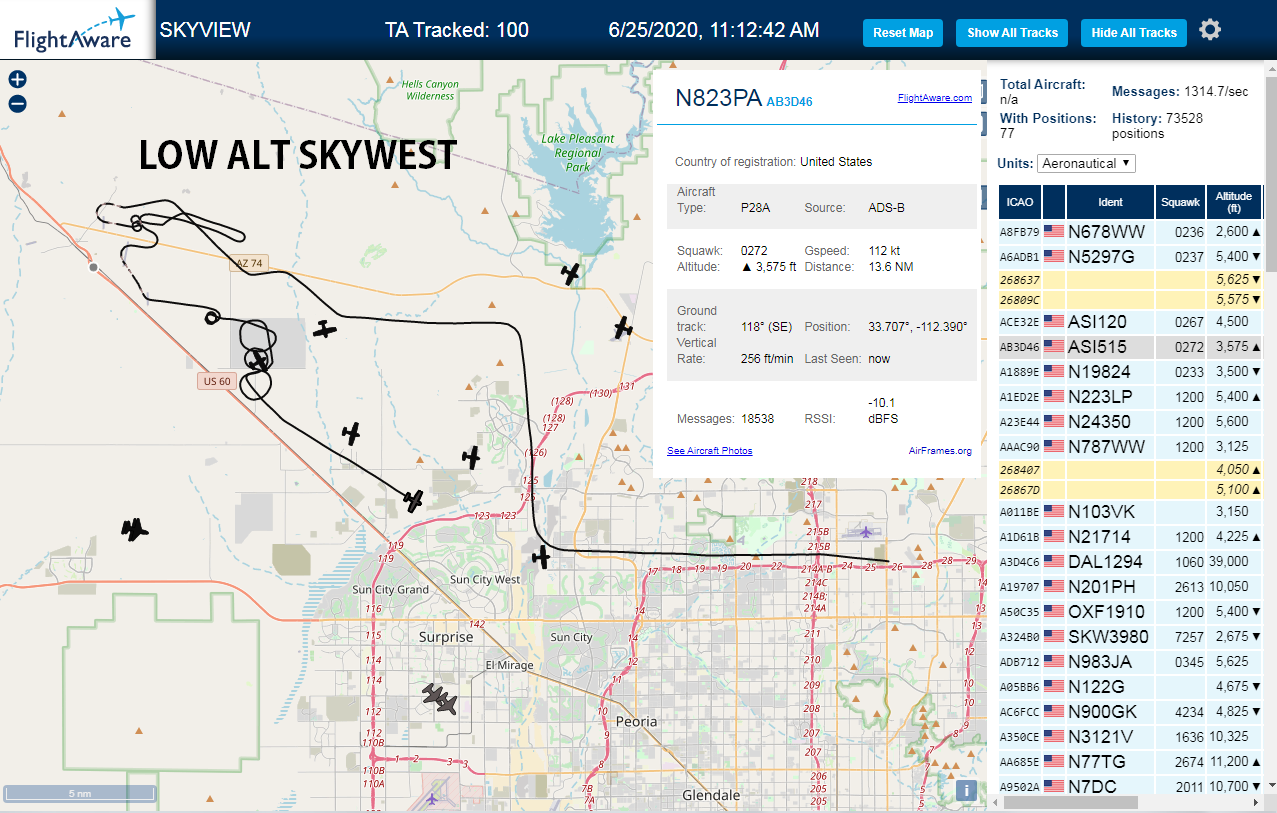Select the N900GK aircraft row
Screen dimensions: 1277x813
[1131, 712]
